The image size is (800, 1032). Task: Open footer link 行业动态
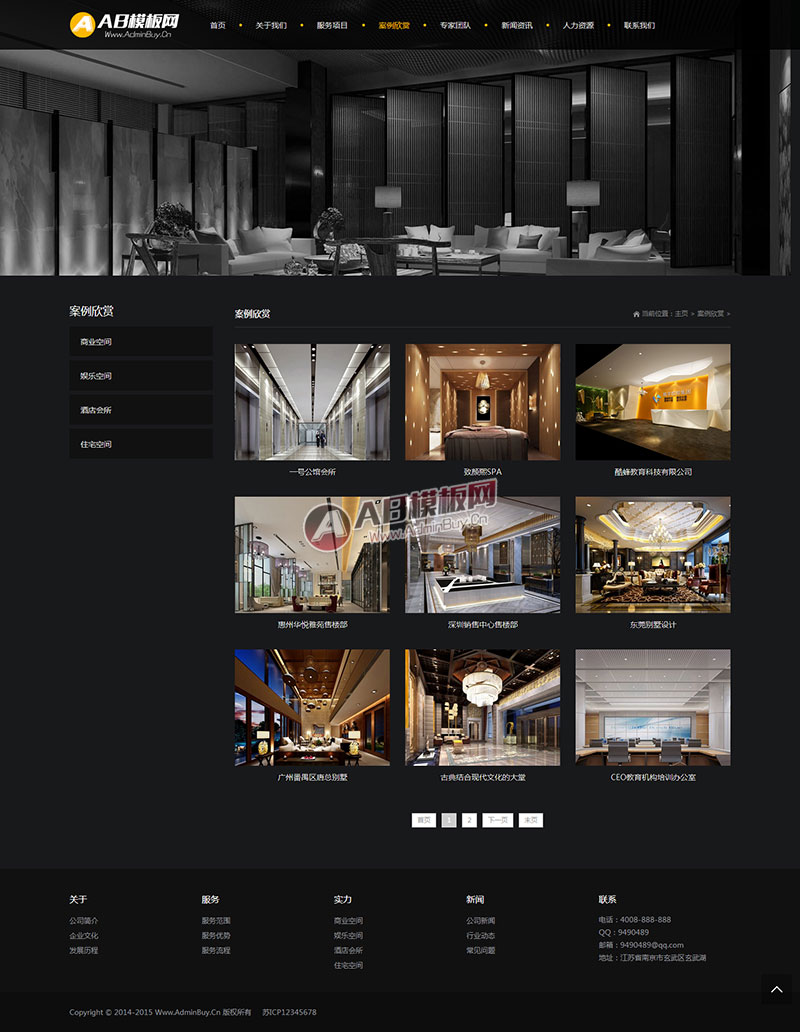[x=481, y=935]
